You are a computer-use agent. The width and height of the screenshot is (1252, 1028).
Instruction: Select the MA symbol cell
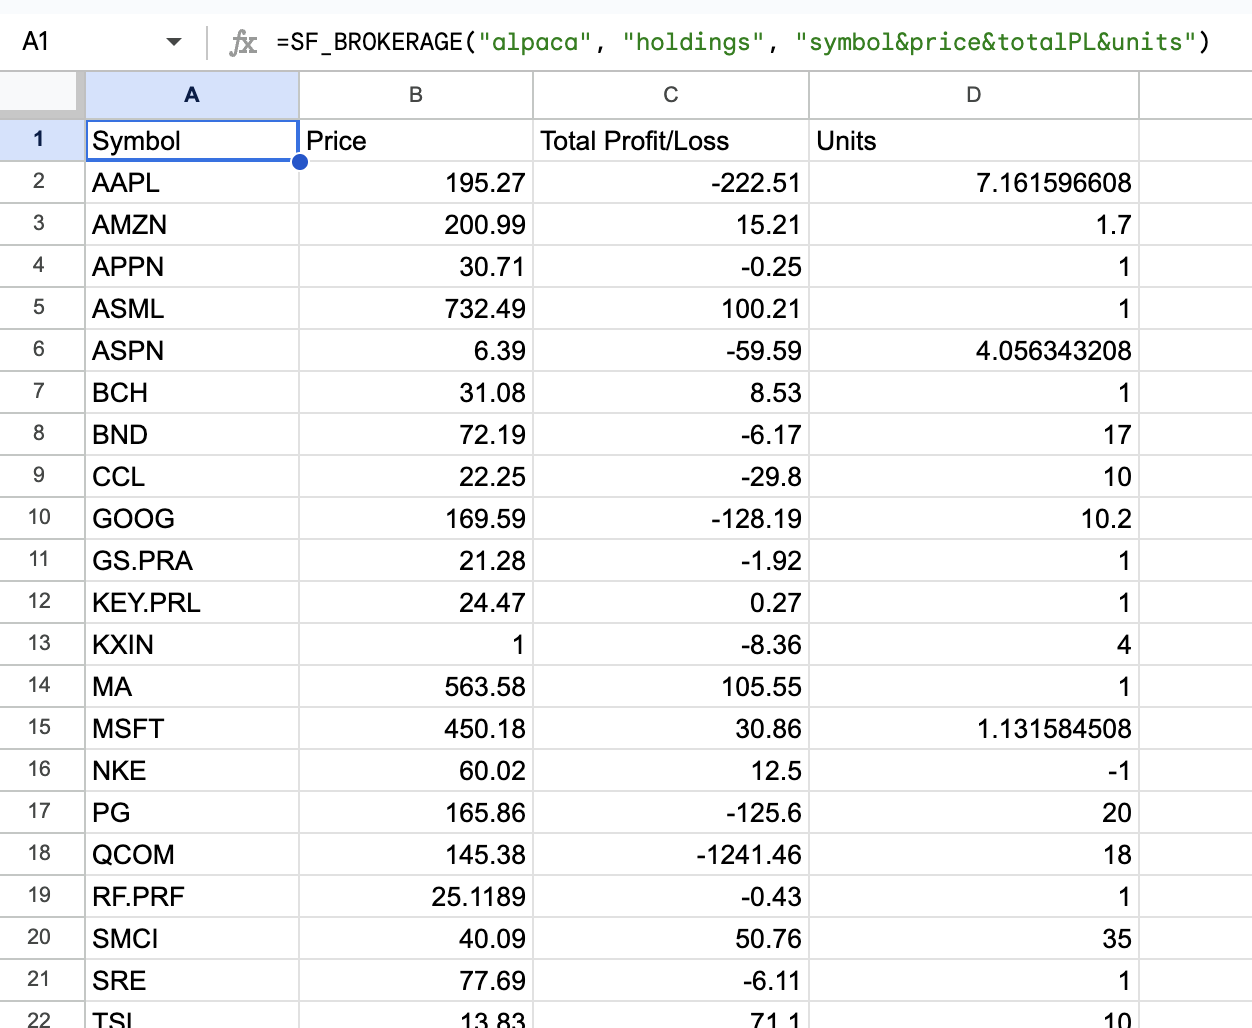point(192,686)
